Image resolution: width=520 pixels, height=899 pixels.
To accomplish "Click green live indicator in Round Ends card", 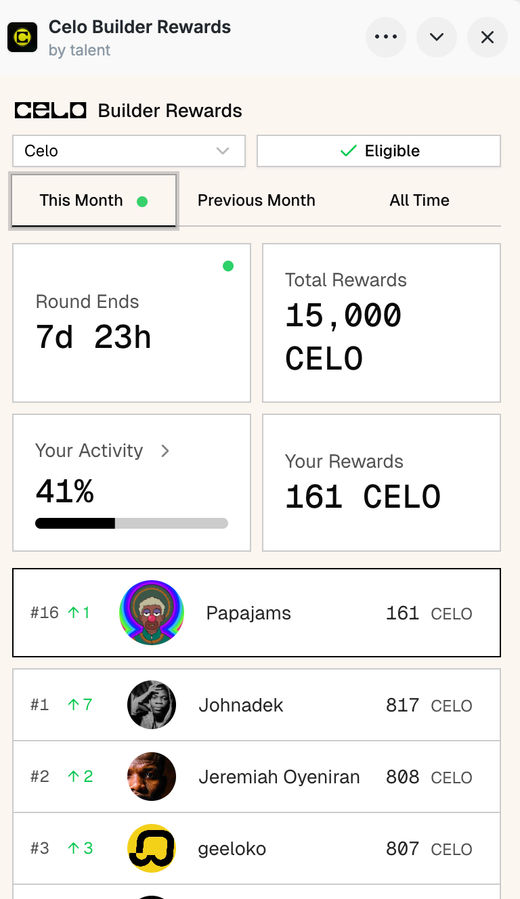I will [x=228, y=266].
